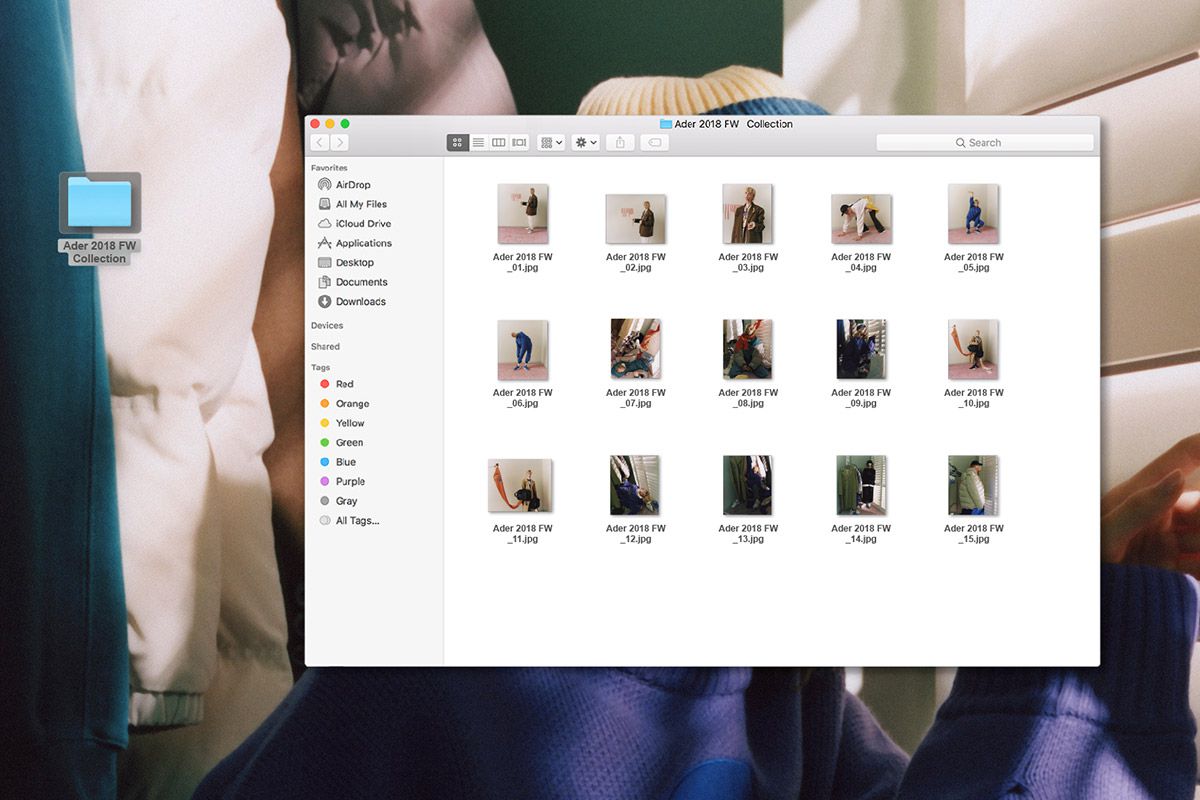Open Applications from the sidebar

click(x=363, y=243)
